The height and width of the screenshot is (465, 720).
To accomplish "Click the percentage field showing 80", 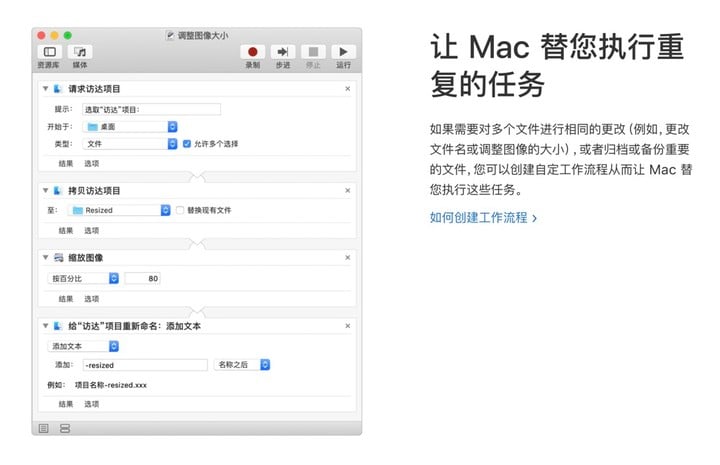I will [142, 279].
